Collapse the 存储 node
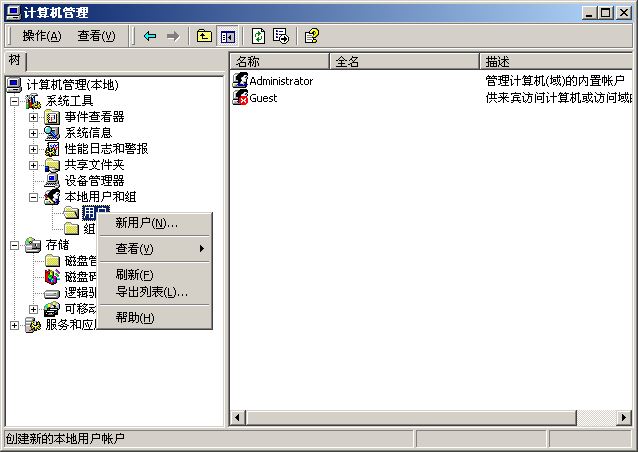The image size is (638, 452). pyautogui.click(x=14, y=245)
